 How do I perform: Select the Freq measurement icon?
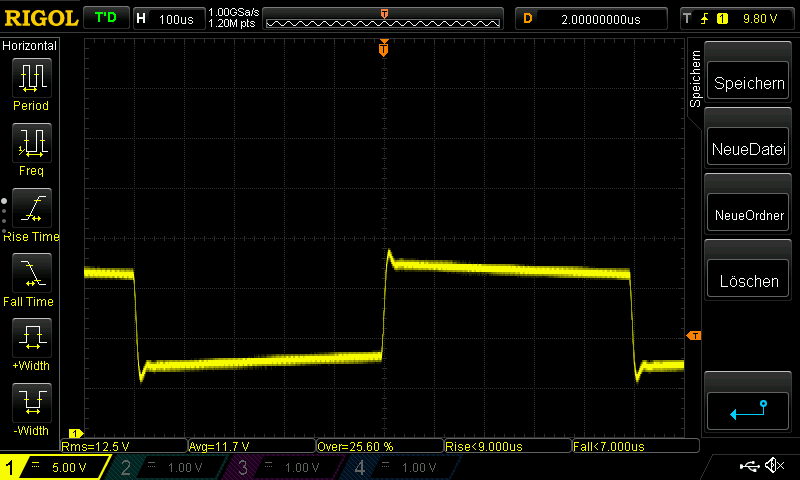30,143
